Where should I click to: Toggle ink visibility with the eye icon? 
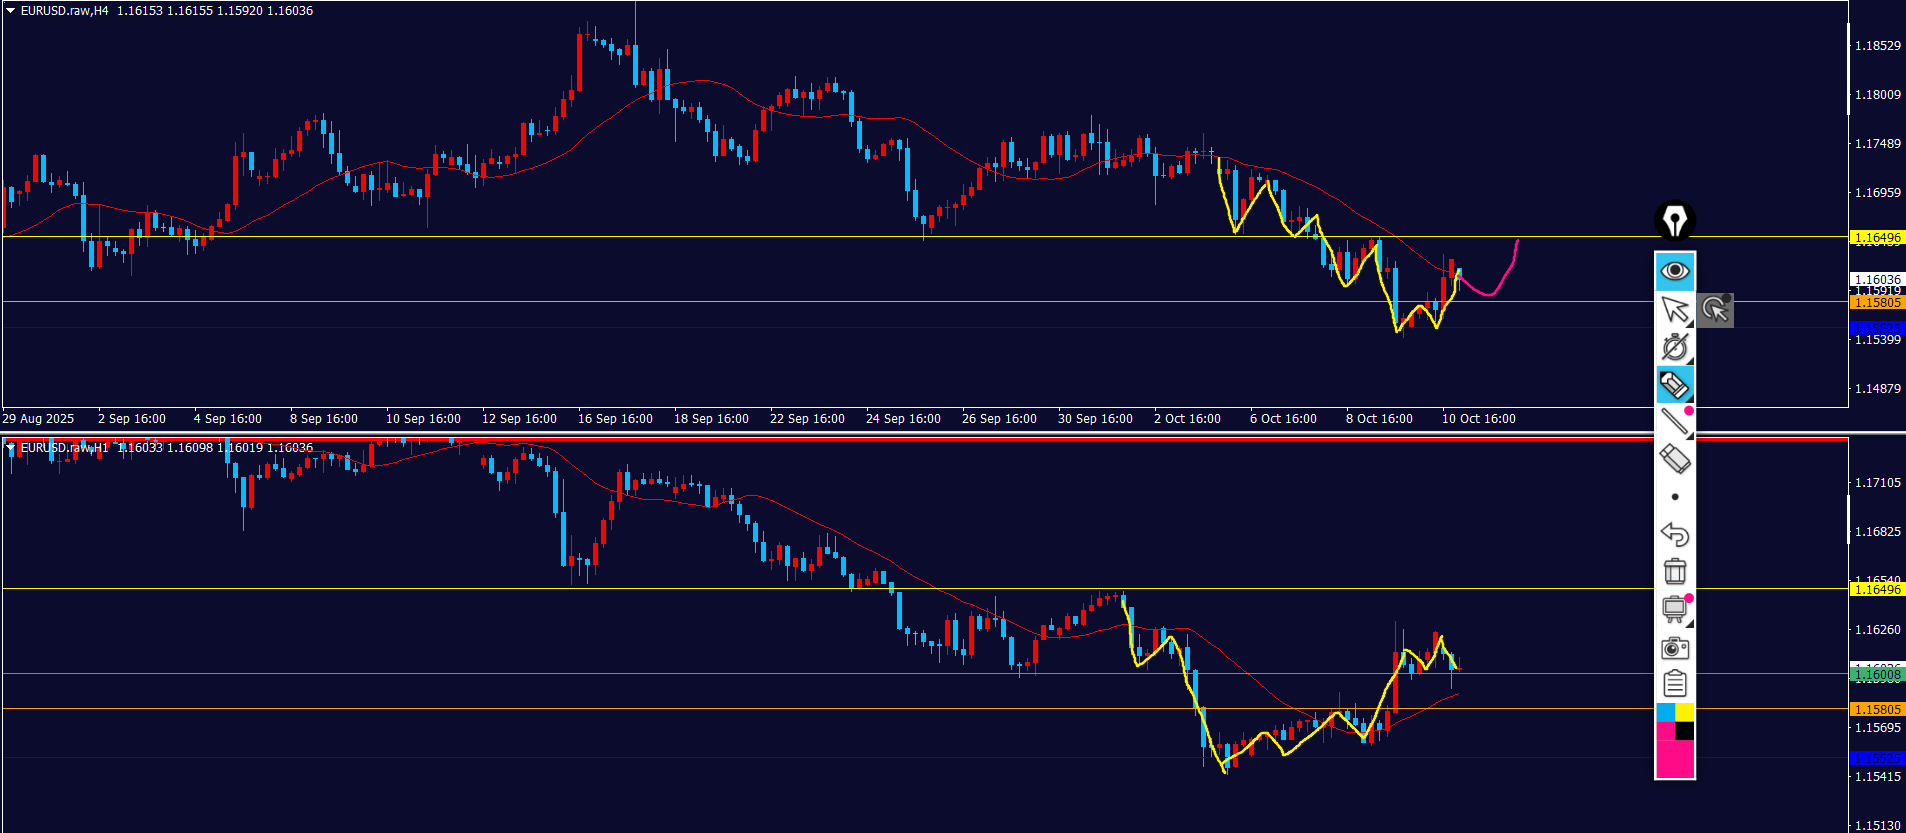[1675, 271]
